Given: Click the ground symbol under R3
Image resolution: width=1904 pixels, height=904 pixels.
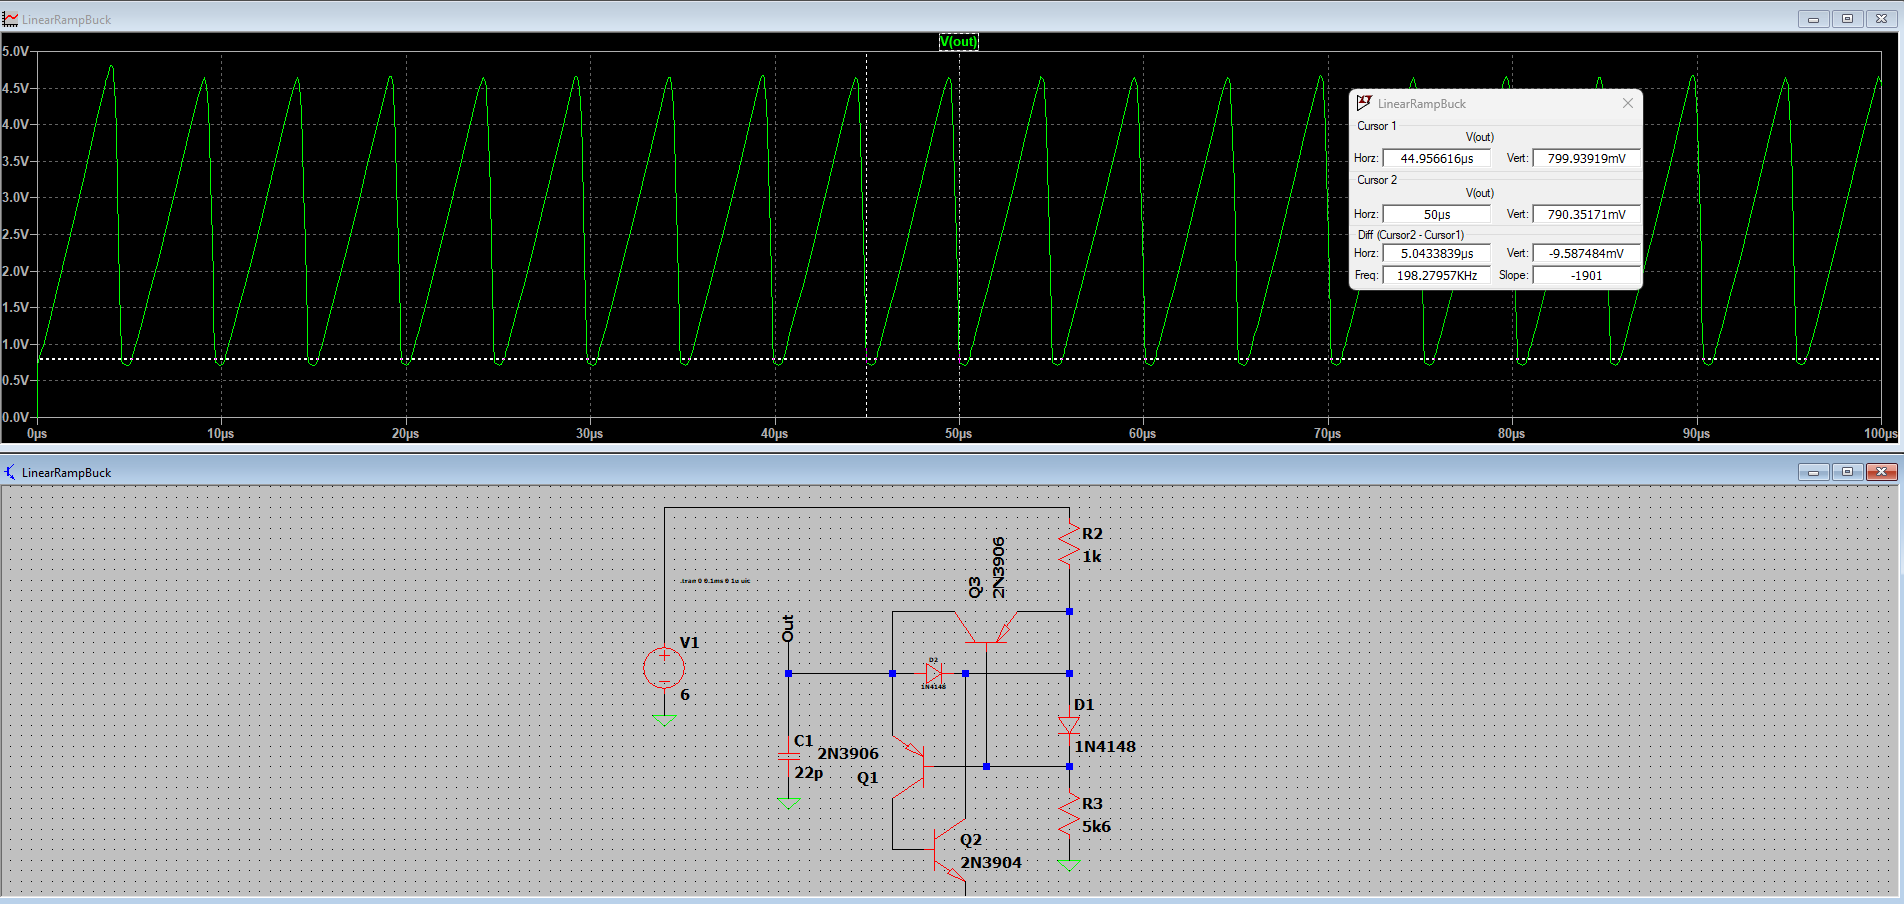Looking at the screenshot, I should (1069, 865).
